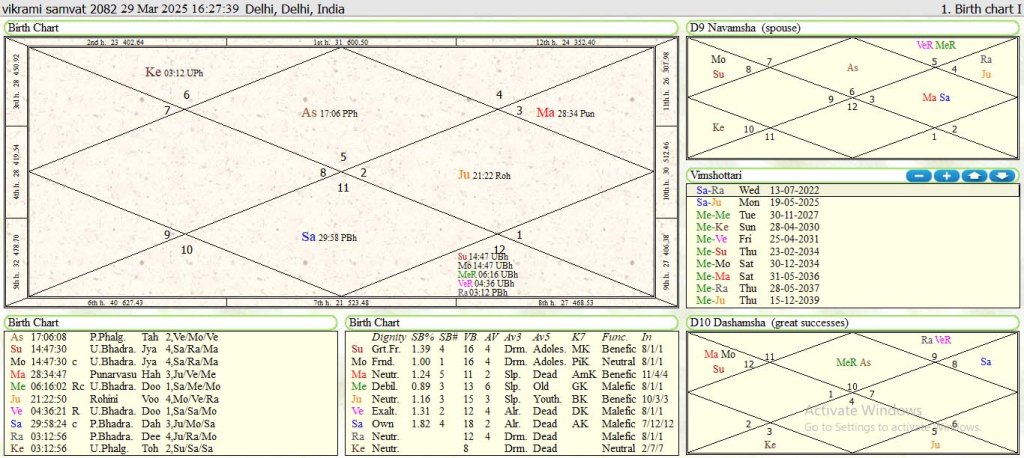Click the Func. column header in table
The height and width of the screenshot is (458, 1024).
pos(617,337)
